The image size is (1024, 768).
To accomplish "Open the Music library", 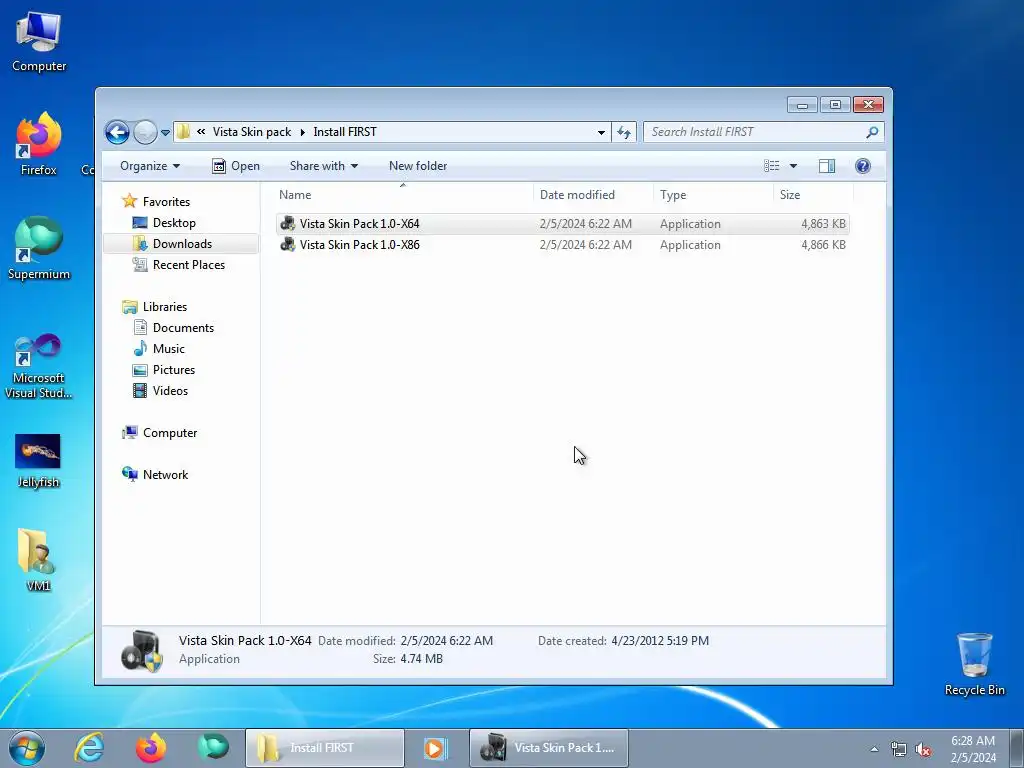I will 168,349.
